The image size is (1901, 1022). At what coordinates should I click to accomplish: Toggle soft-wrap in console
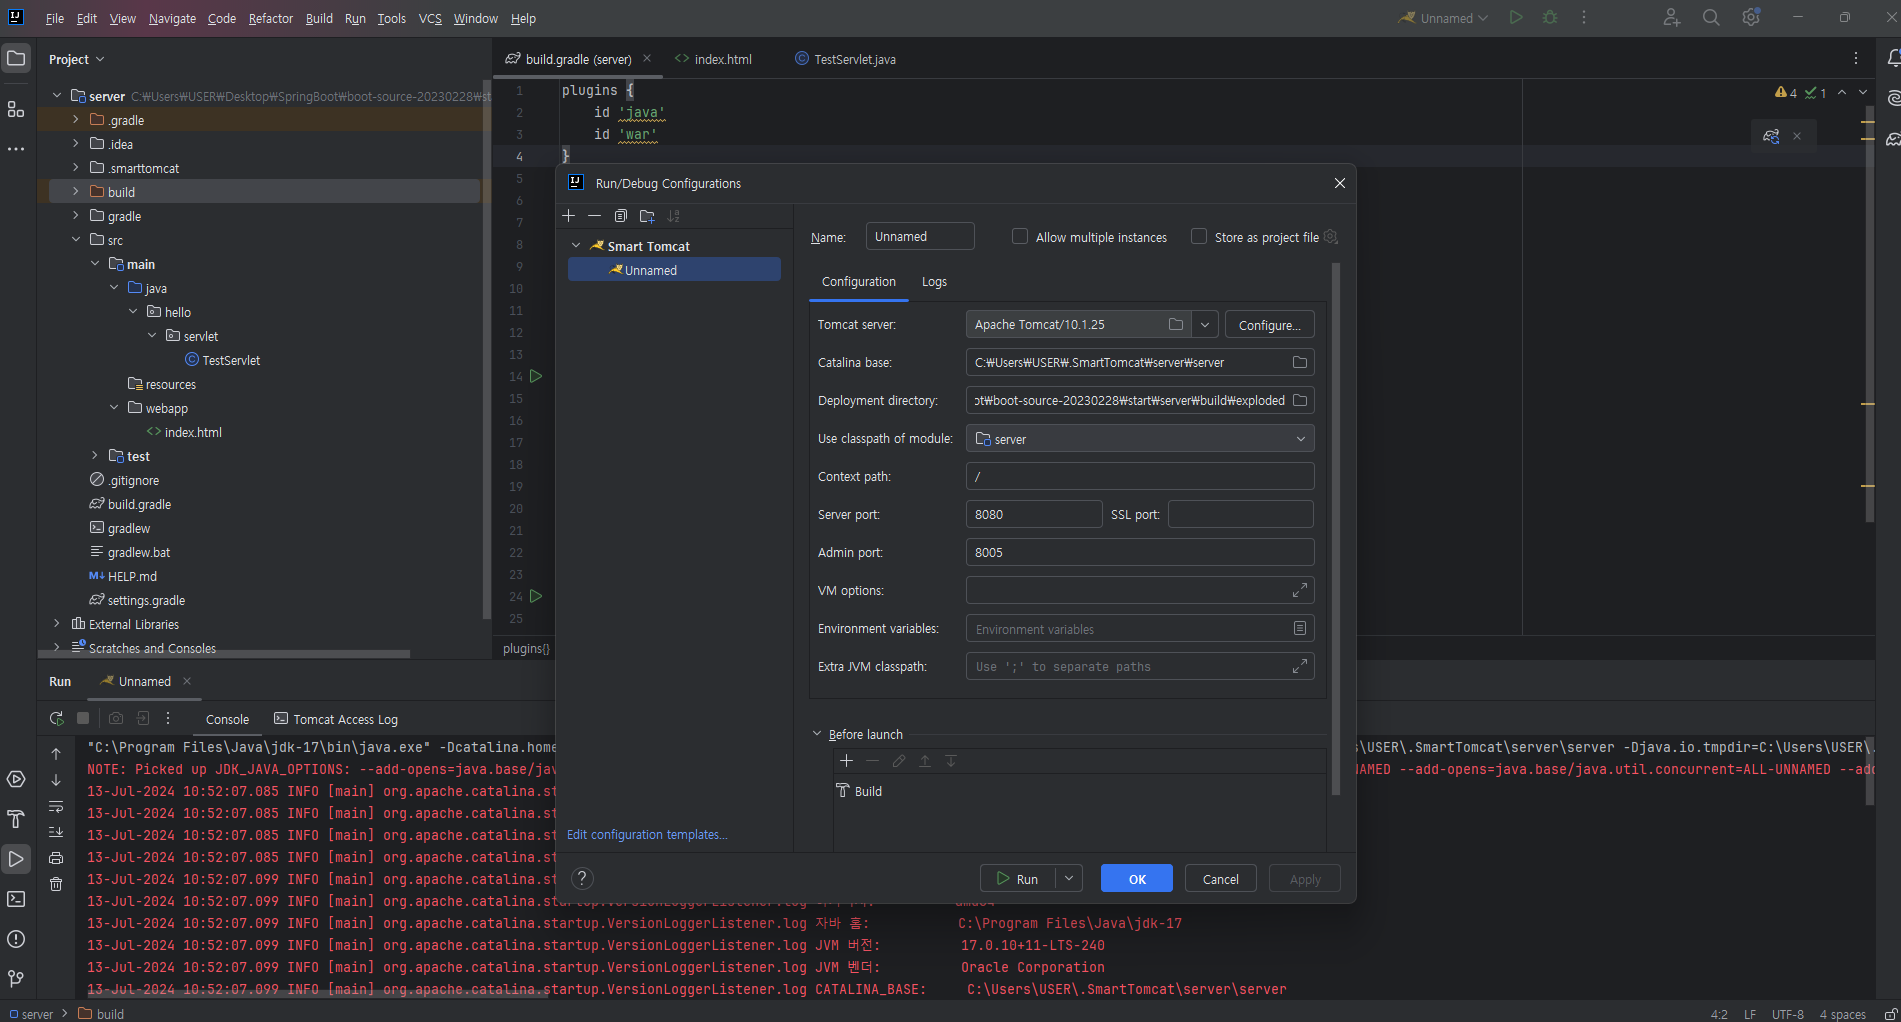56,806
